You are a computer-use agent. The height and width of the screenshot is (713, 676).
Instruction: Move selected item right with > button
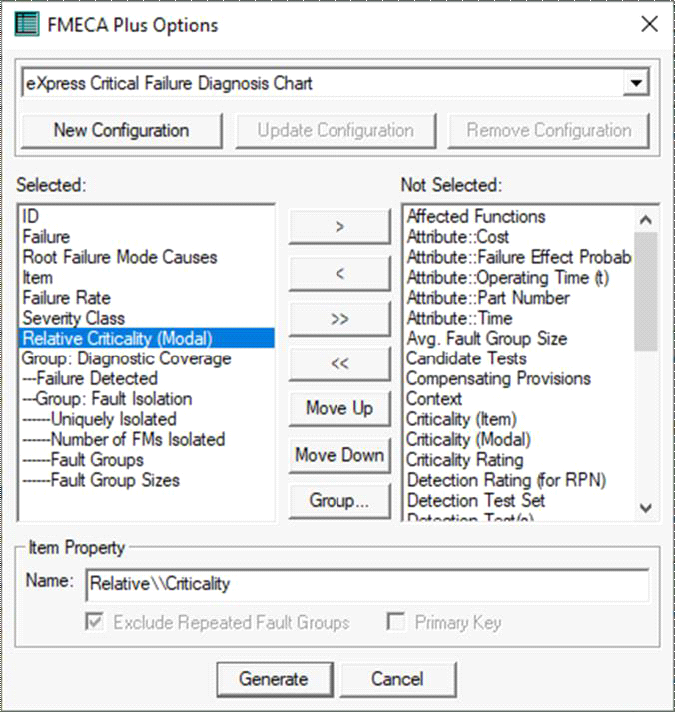[340, 226]
